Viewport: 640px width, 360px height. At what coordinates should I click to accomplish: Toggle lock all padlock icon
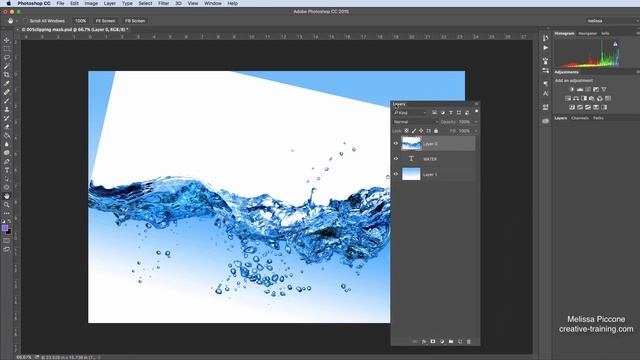tap(436, 131)
